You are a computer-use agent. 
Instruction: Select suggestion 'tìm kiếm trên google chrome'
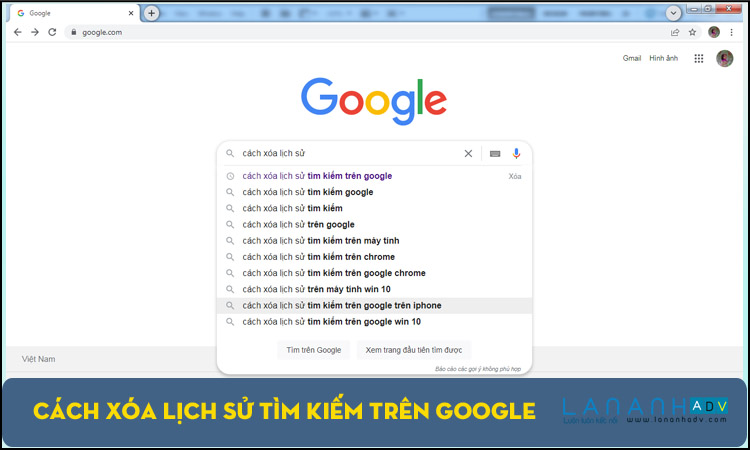coord(374,273)
